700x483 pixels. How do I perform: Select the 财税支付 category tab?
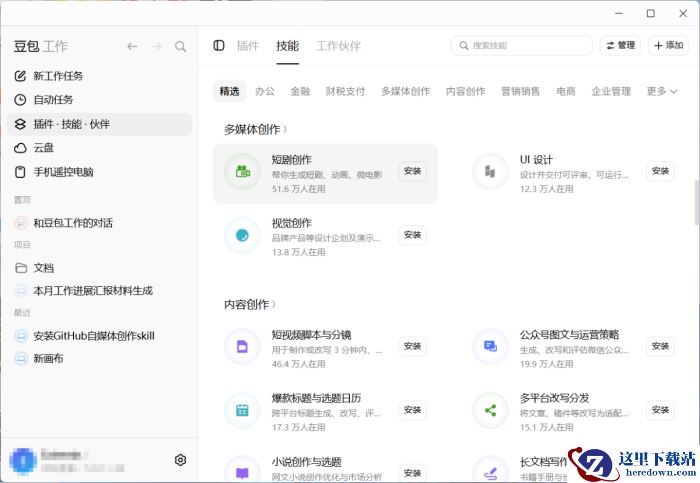[346, 91]
